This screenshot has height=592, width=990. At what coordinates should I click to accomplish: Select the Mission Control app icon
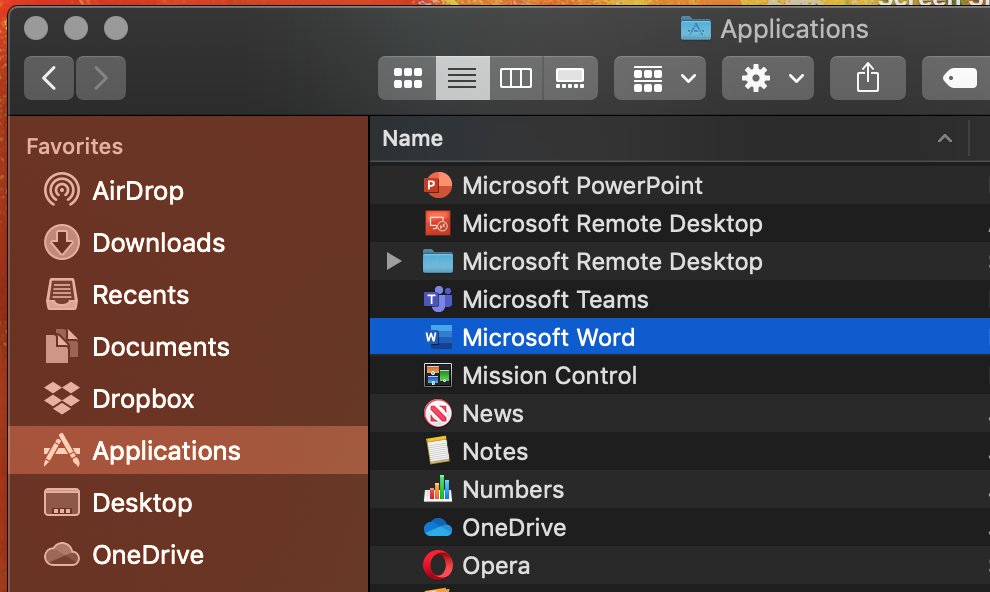[438, 375]
